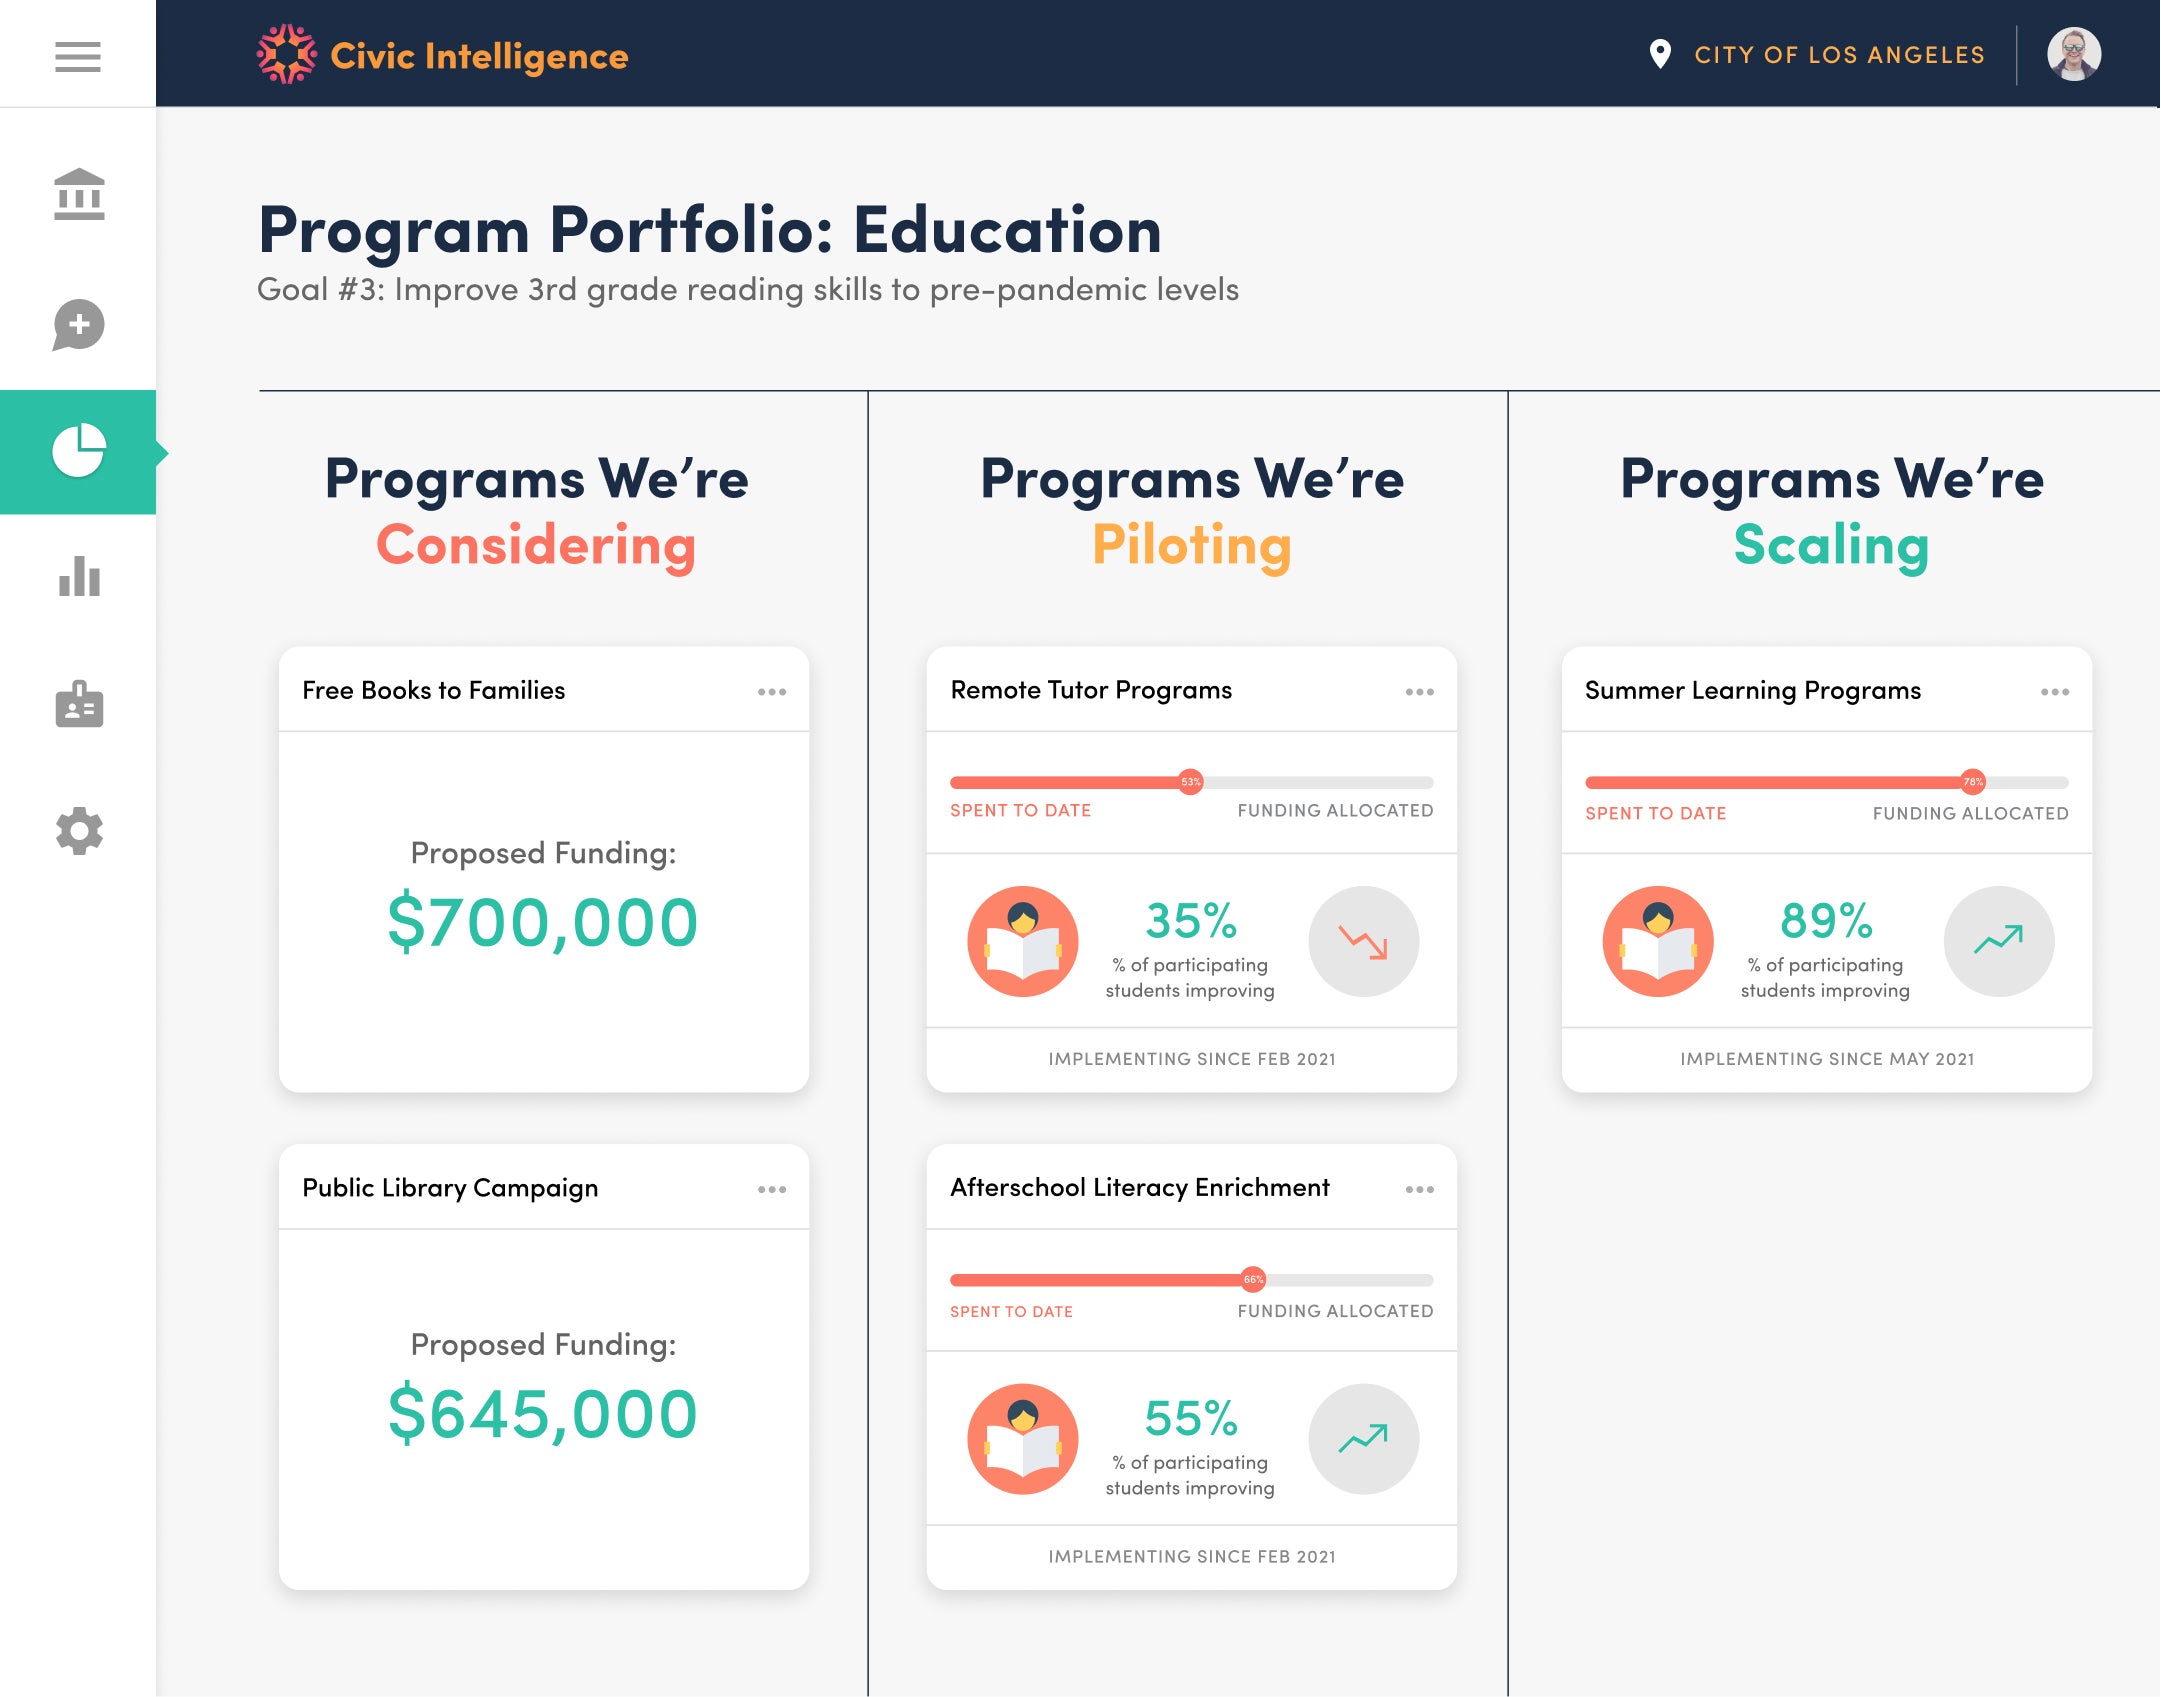
Task: Open options for Summer Learning Programs
Action: (x=2055, y=692)
